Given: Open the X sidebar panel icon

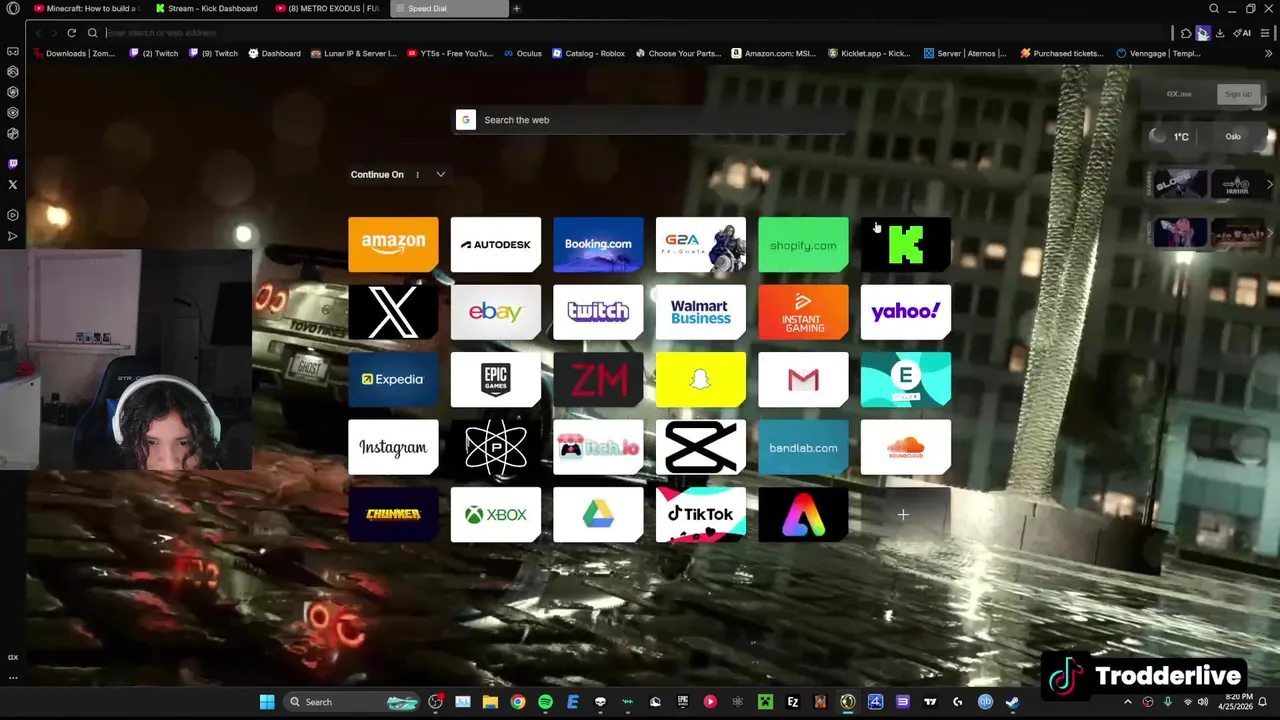Looking at the screenshot, I should [13, 185].
